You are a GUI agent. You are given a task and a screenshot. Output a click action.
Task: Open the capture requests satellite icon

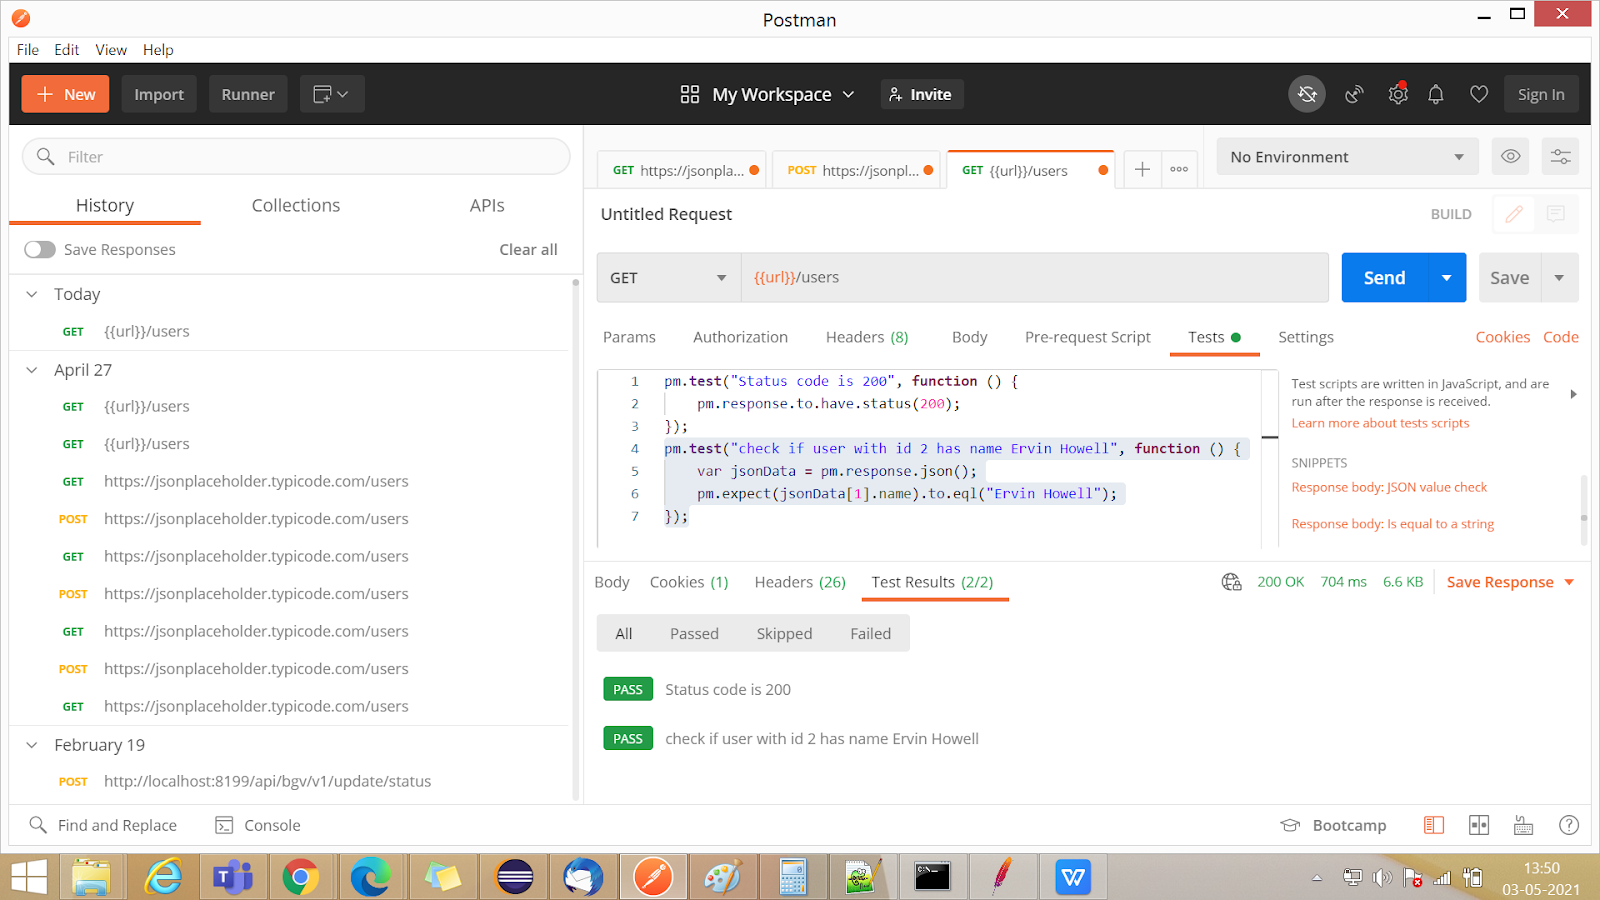click(1354, 94)
